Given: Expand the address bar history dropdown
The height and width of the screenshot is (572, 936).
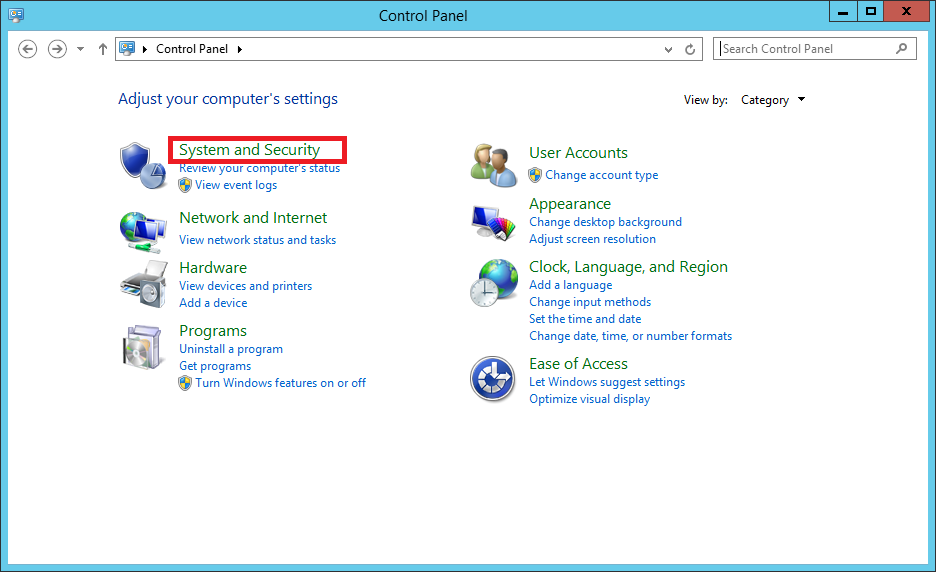Looking at the screenshot, I should point(669,49).
